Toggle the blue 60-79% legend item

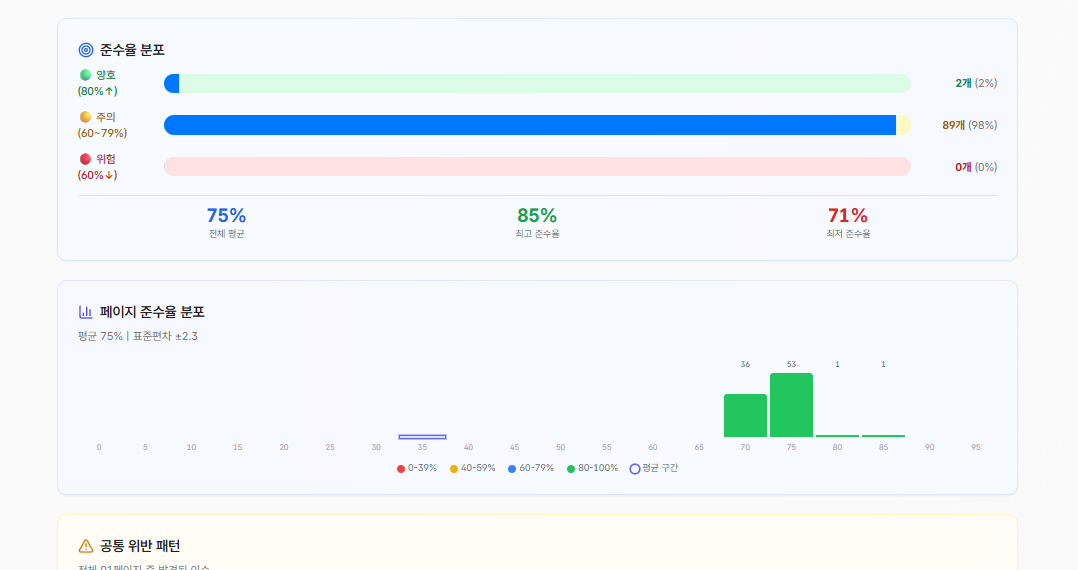531,468
